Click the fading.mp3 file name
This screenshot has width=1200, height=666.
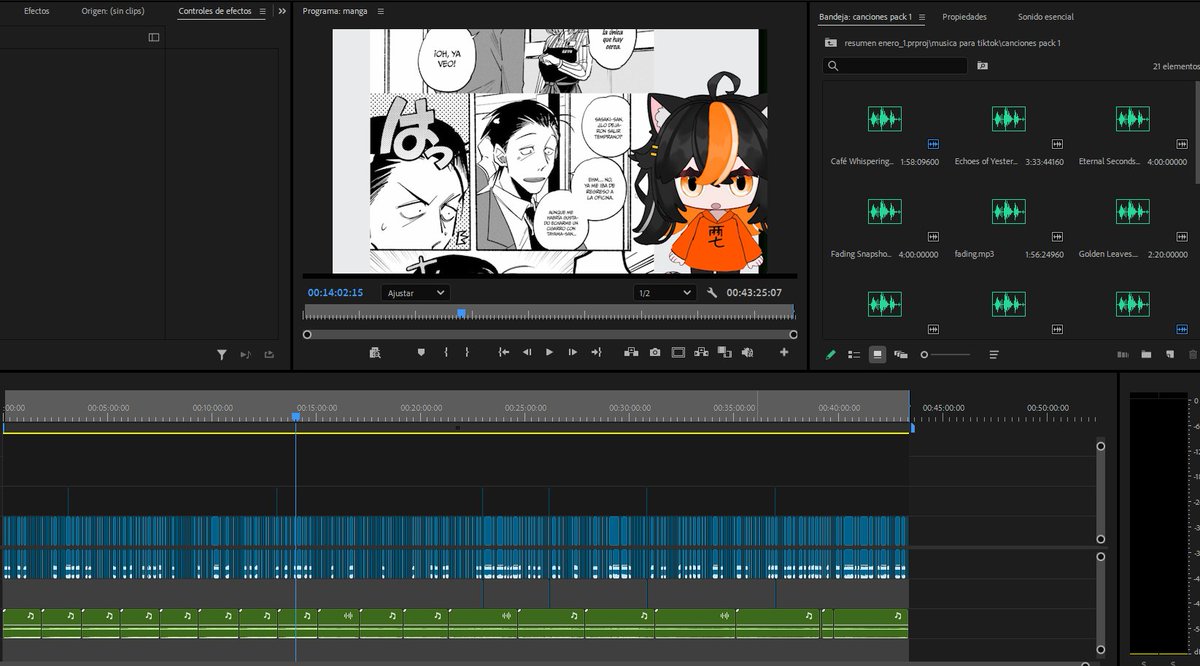pos(974,254)
